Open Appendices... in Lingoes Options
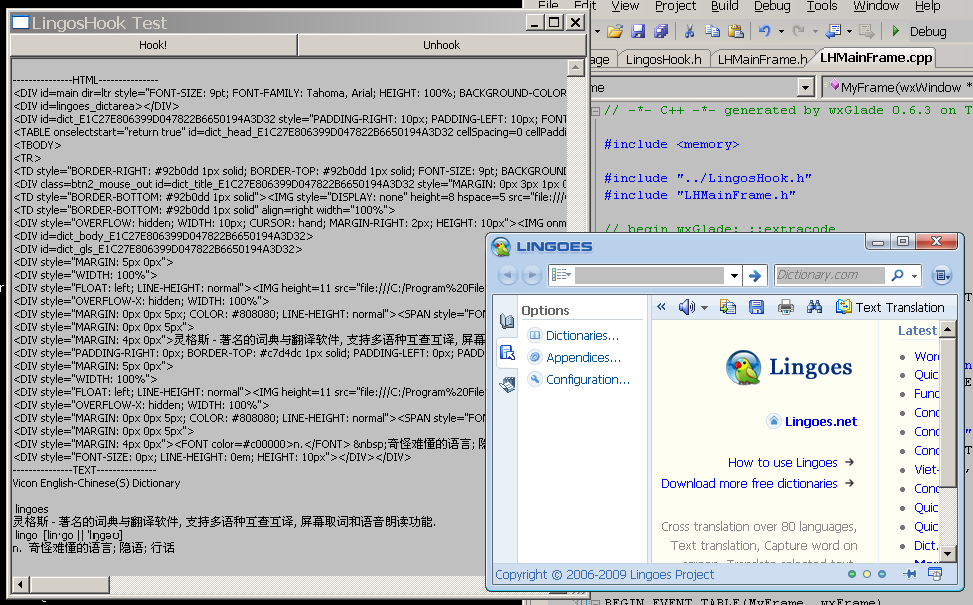 click(x=583, y=357)
